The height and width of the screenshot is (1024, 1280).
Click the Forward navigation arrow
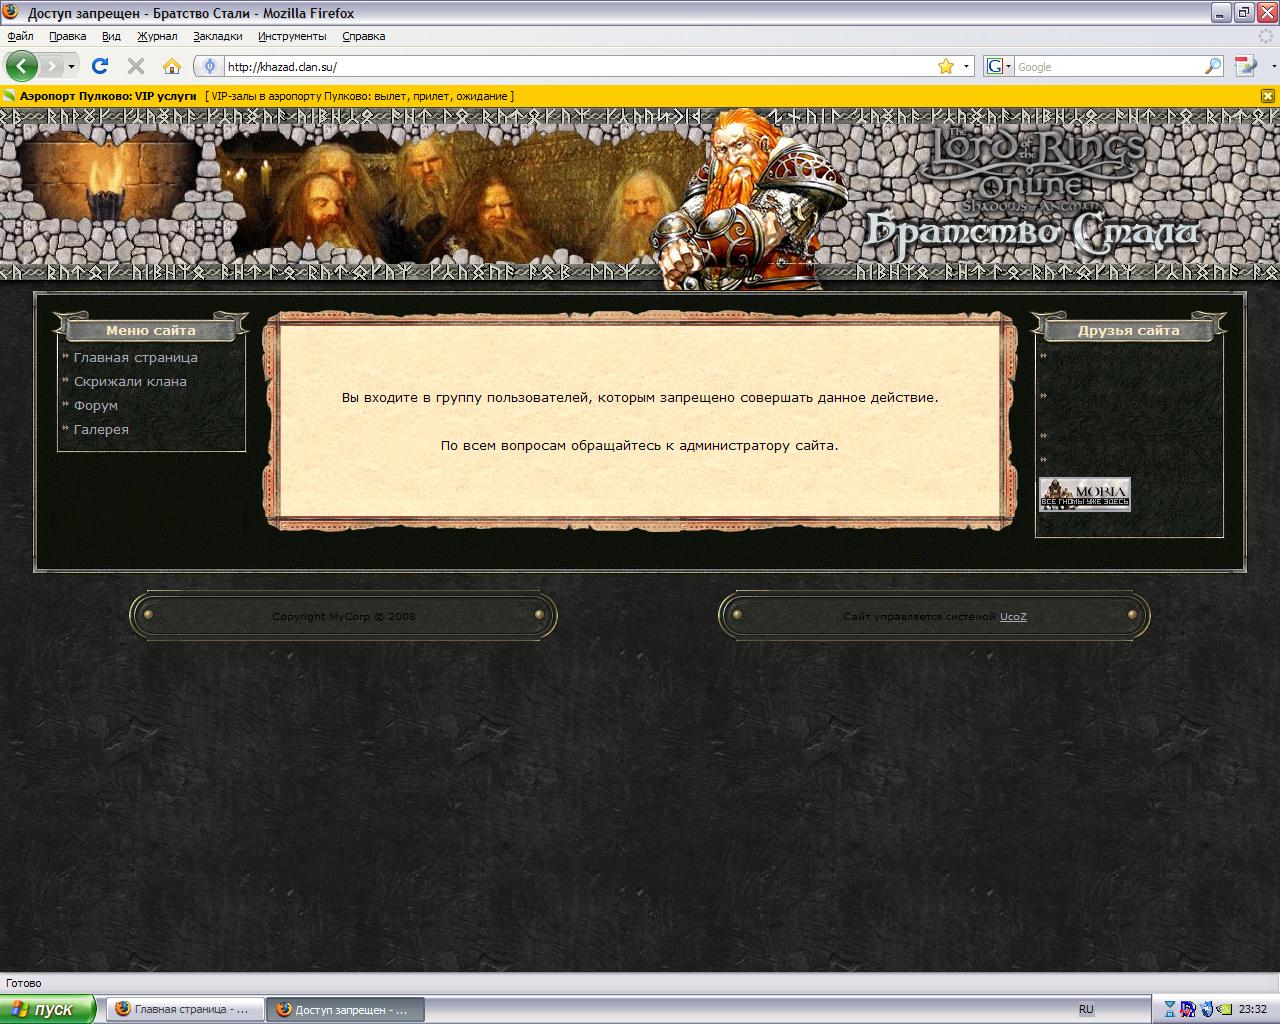click(x=51, y=66)
